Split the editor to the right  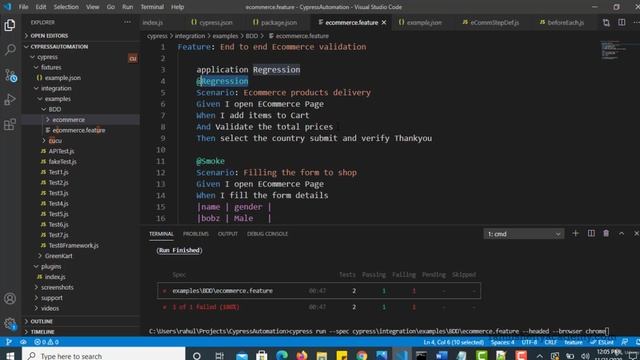(x=622, y=22)
